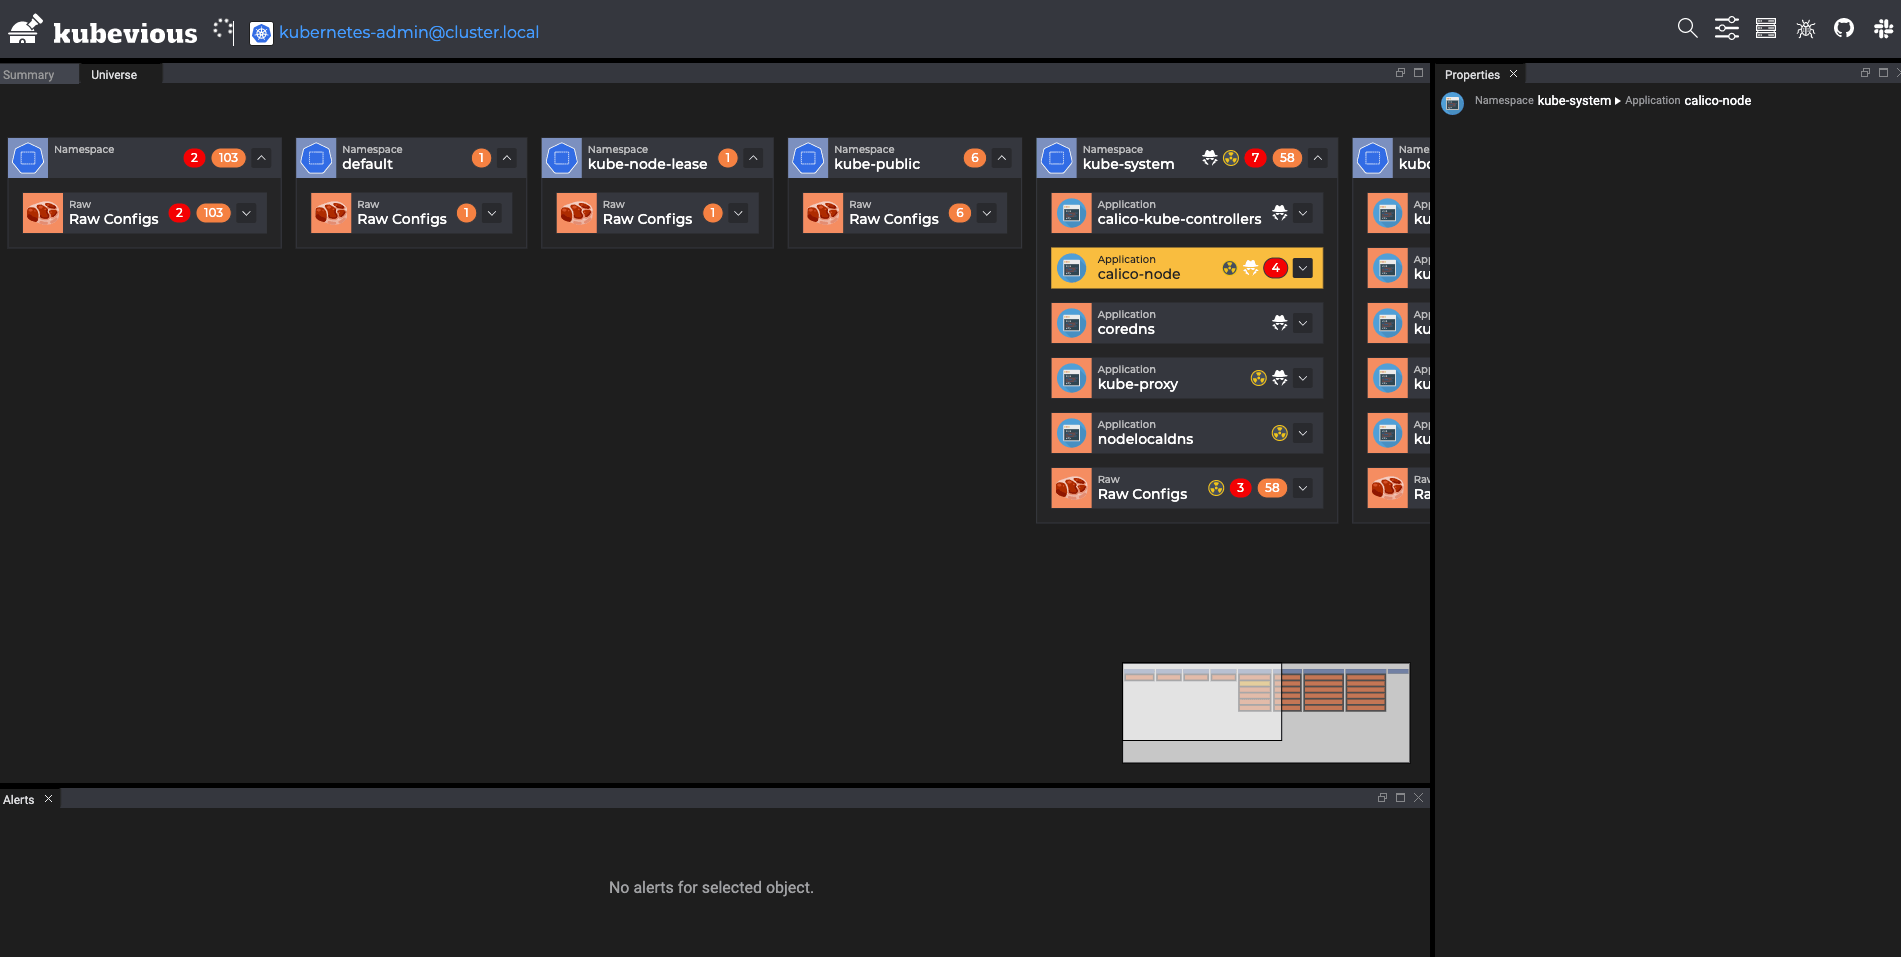Viewport: 1901px width, 957px height.
Task: Click the red error badge 4 on calico-node
Action: (x=1275, y=268)
